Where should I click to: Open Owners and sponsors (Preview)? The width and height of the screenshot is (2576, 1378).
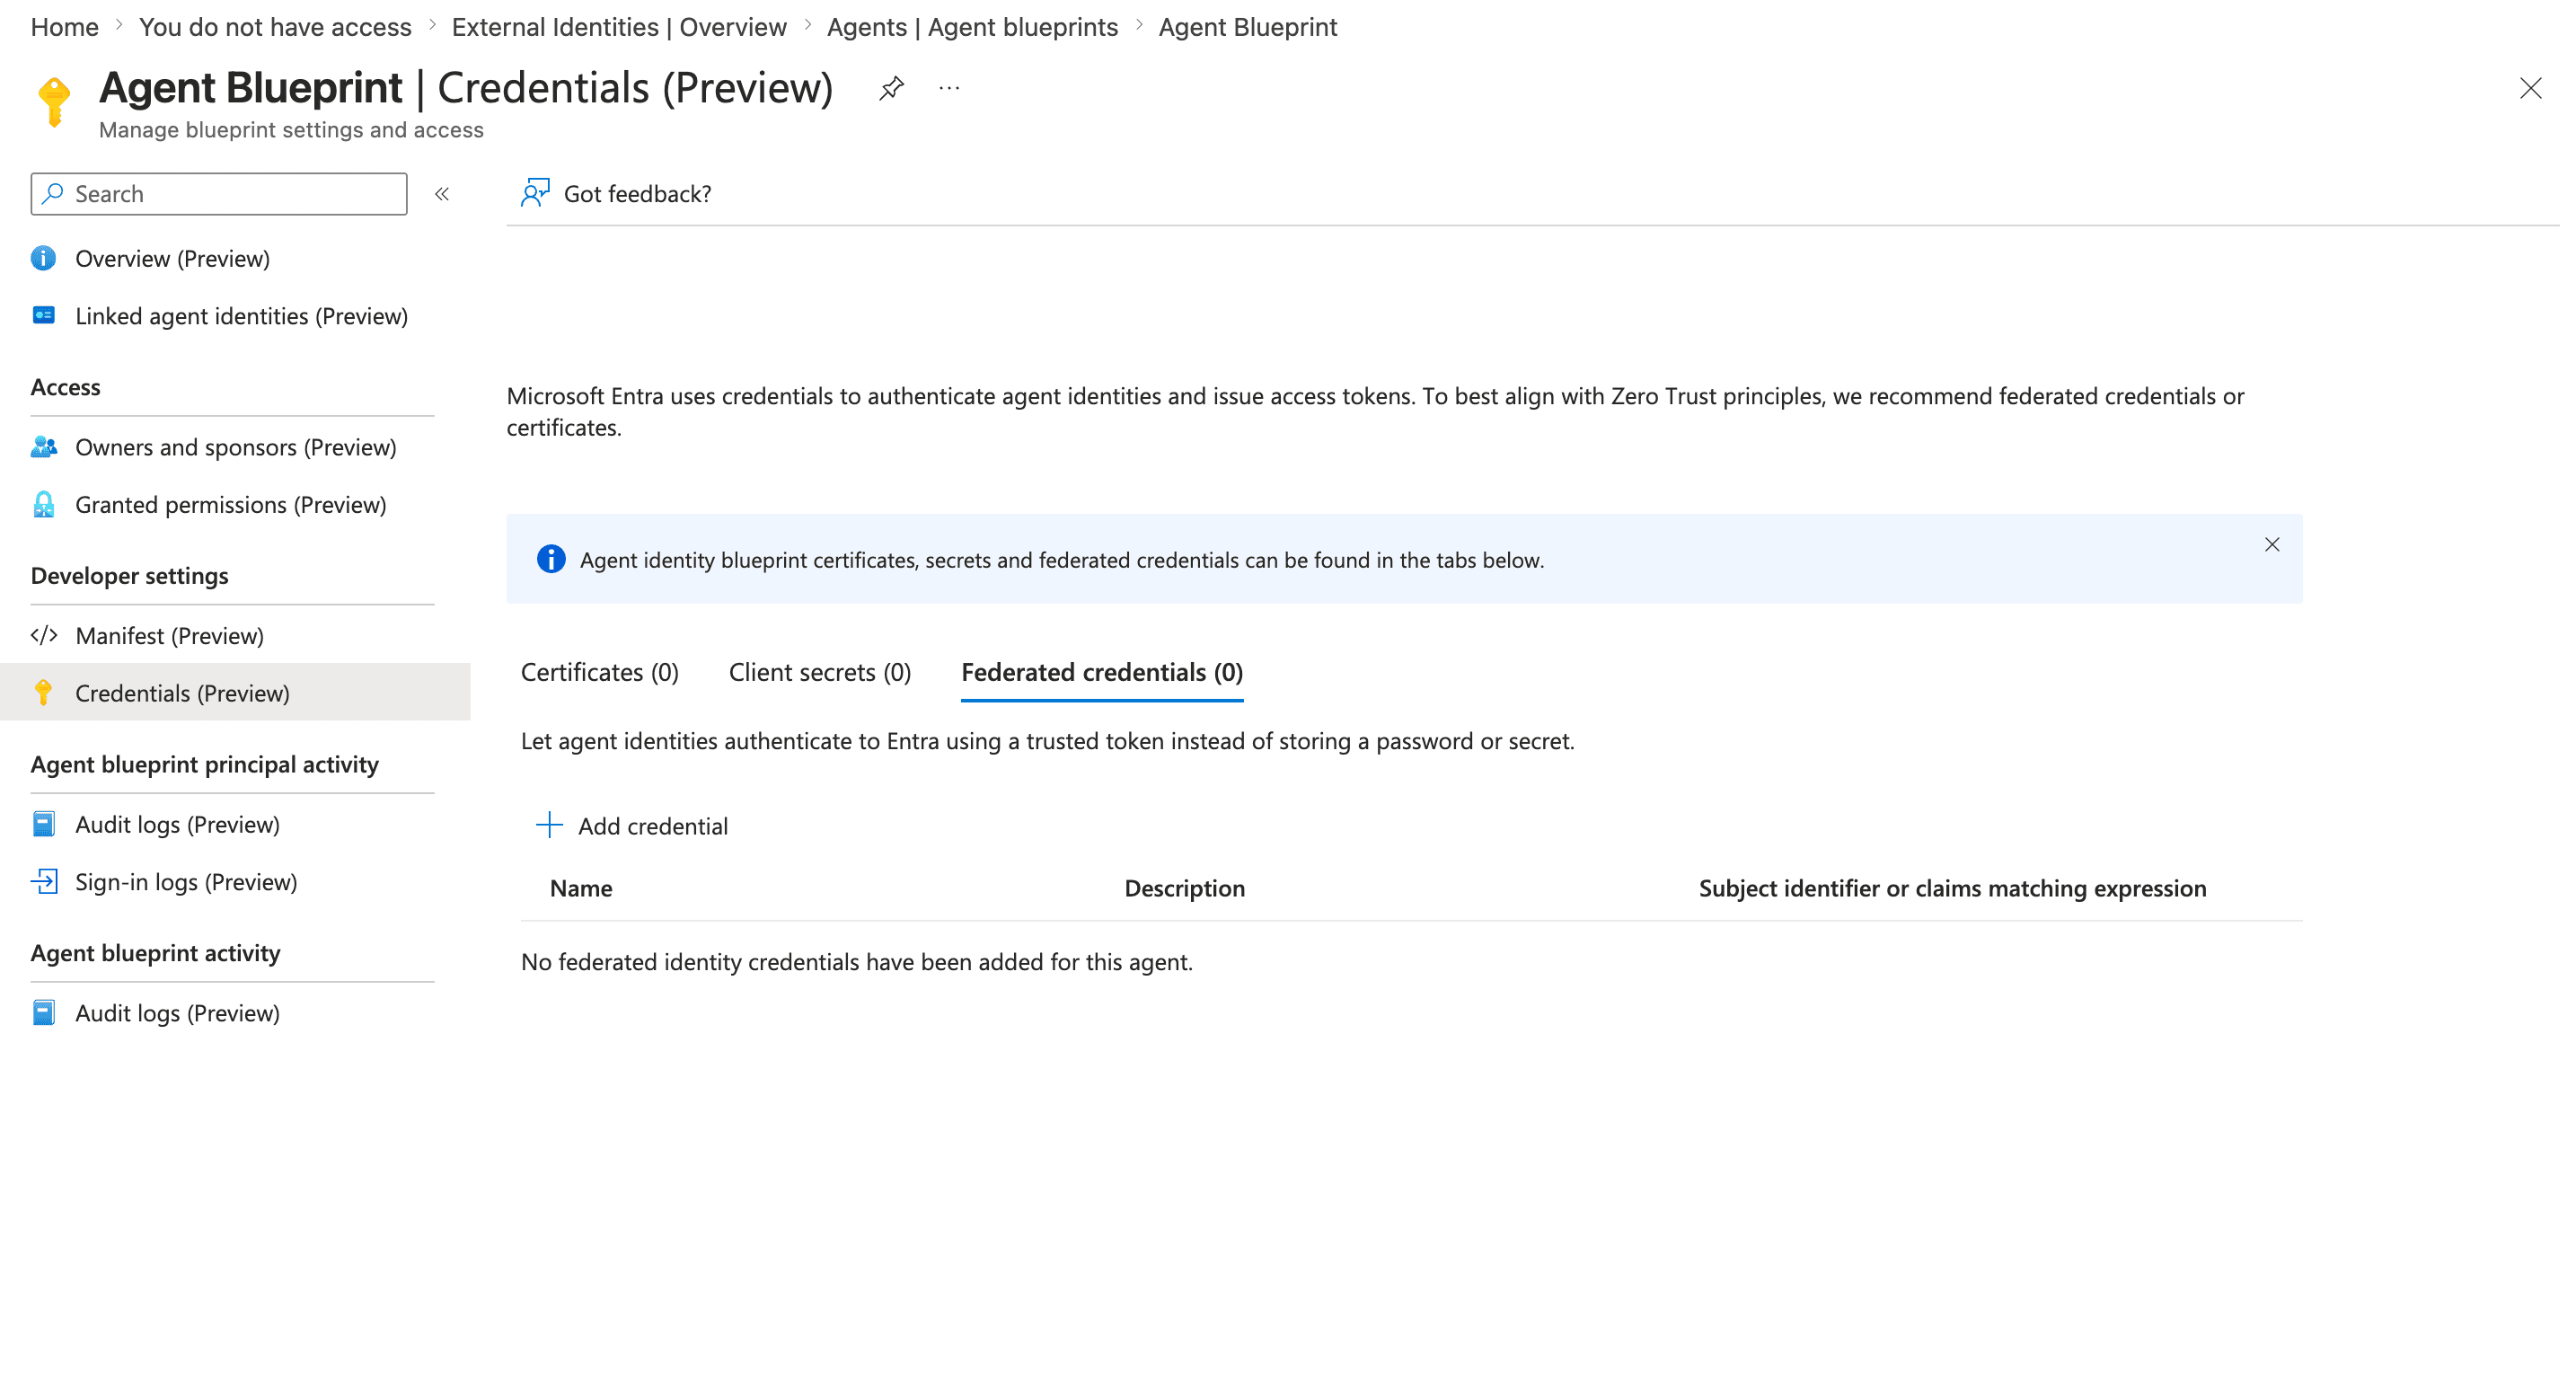237,450
